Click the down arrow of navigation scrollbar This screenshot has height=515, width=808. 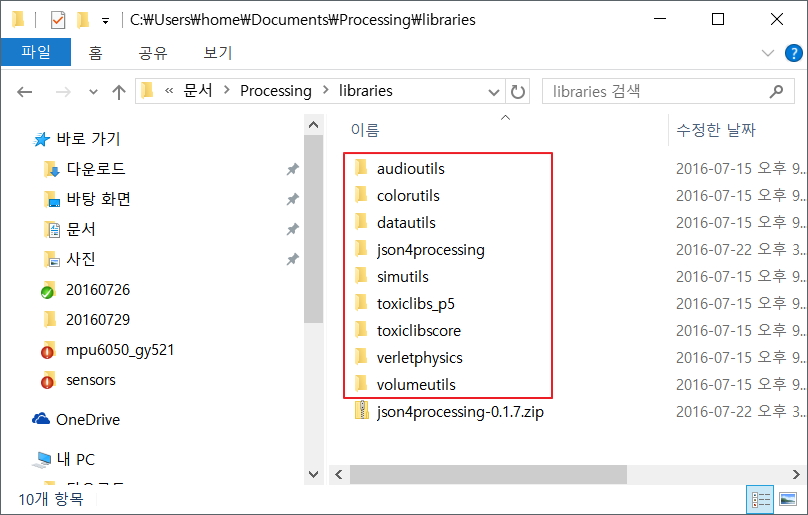[x=313, y=474]
